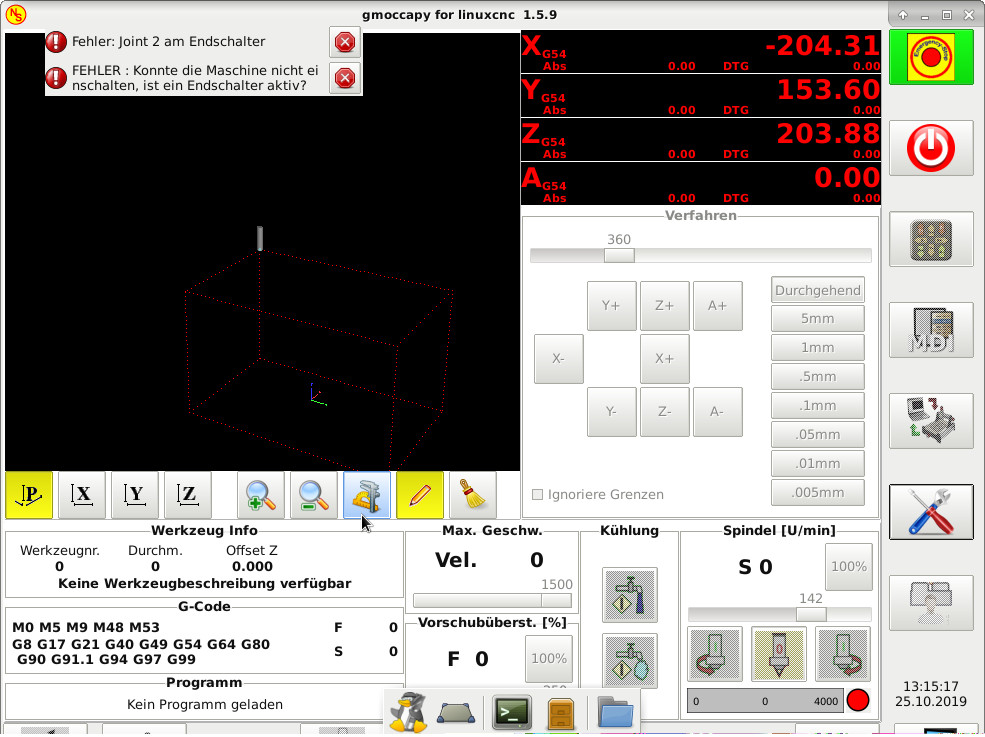Screen dimensions: 985x737
Task: Reset feed override to 100%
Action: (548, 658)
